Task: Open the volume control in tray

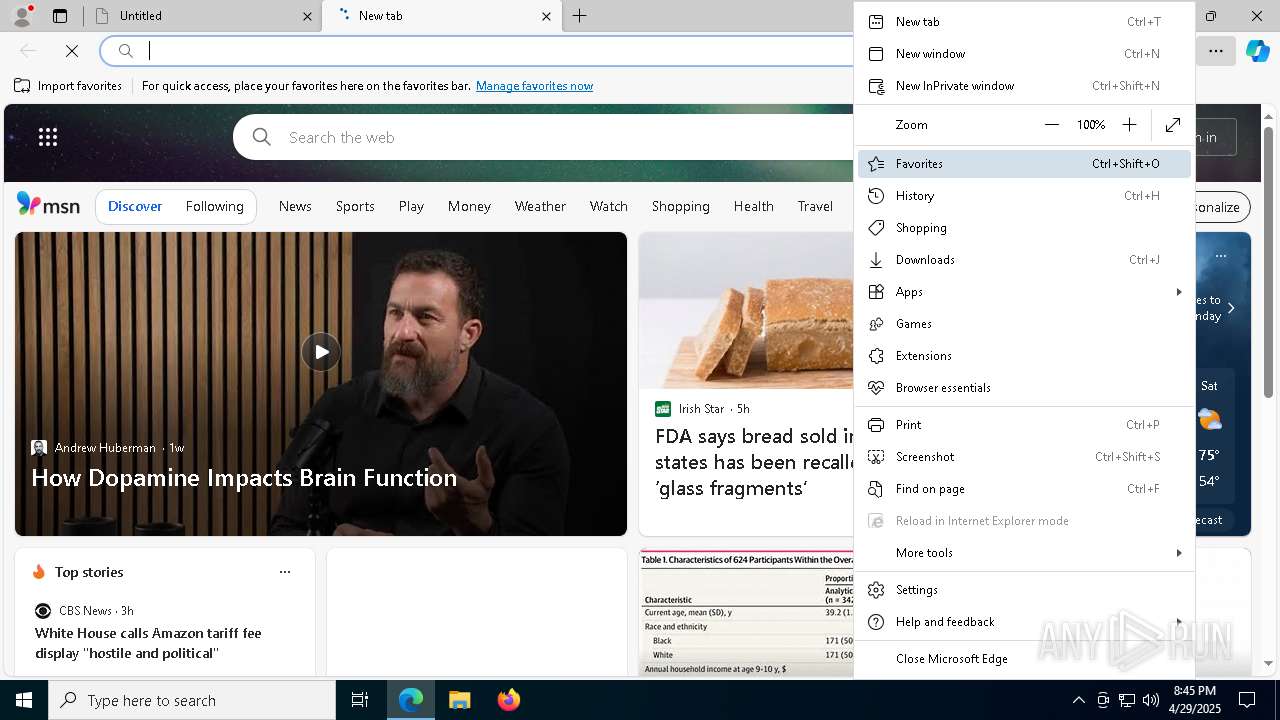Action: tap(1150, 700)
